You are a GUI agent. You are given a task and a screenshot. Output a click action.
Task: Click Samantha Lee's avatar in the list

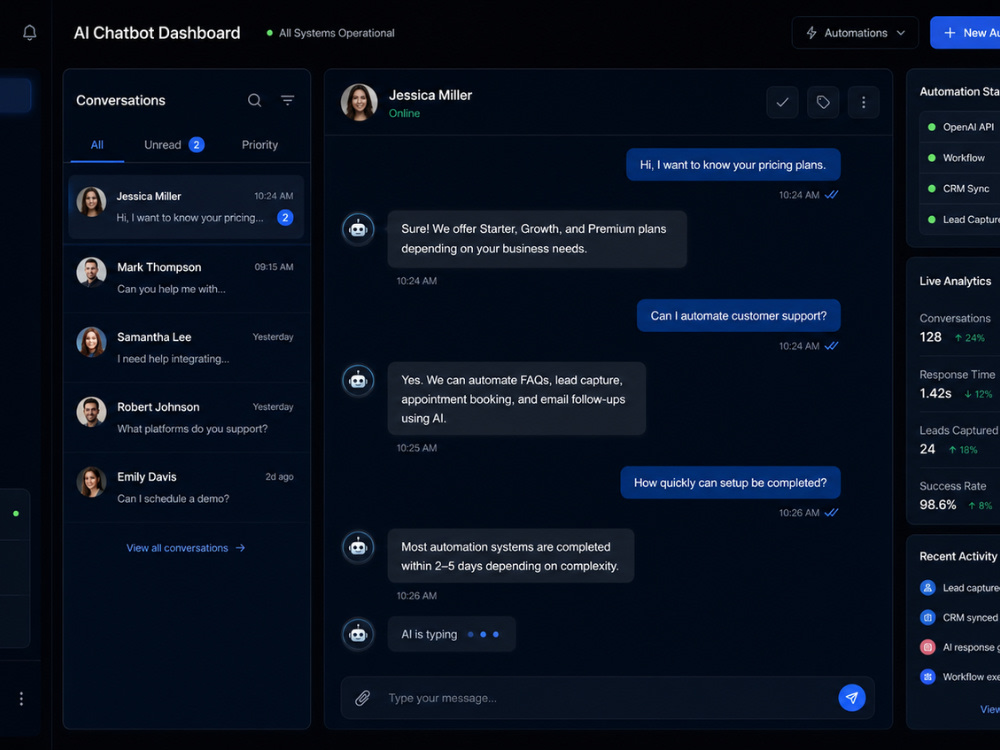point(91,342)
